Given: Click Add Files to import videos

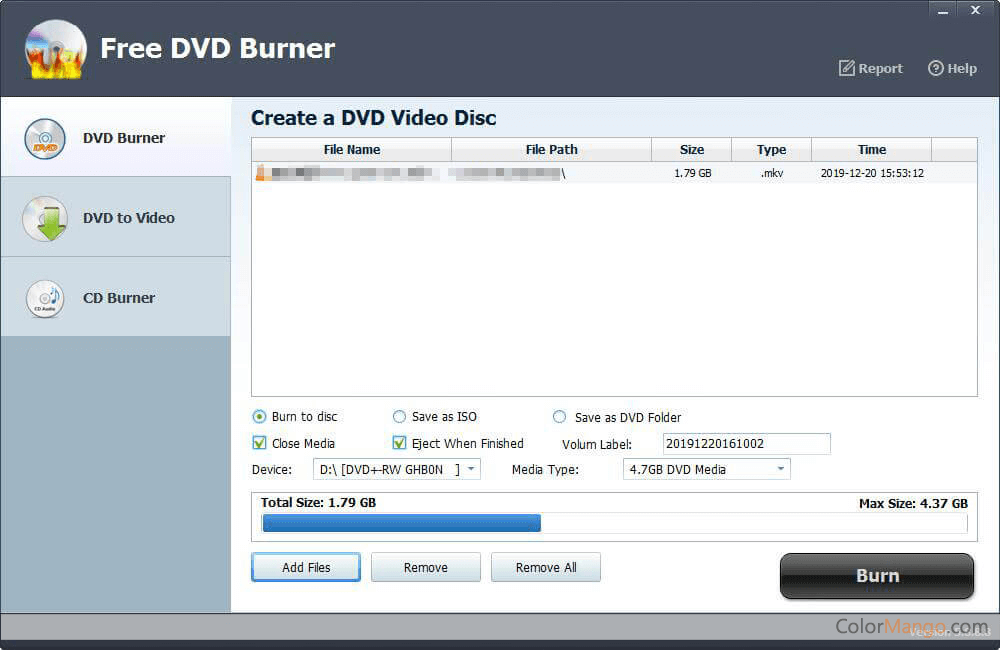Looking at the screenshot, I should [305, 567].
